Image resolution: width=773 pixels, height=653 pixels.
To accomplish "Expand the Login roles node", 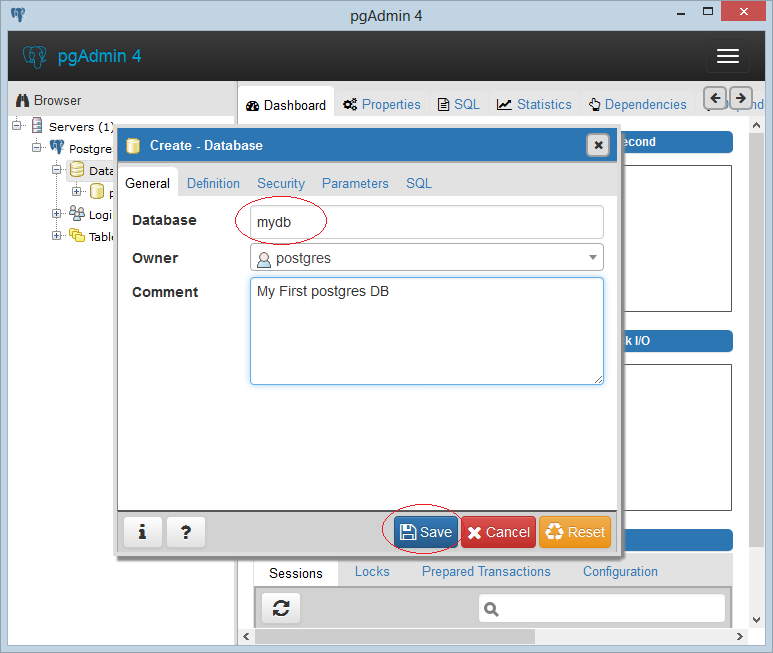I will coord(57,213).
